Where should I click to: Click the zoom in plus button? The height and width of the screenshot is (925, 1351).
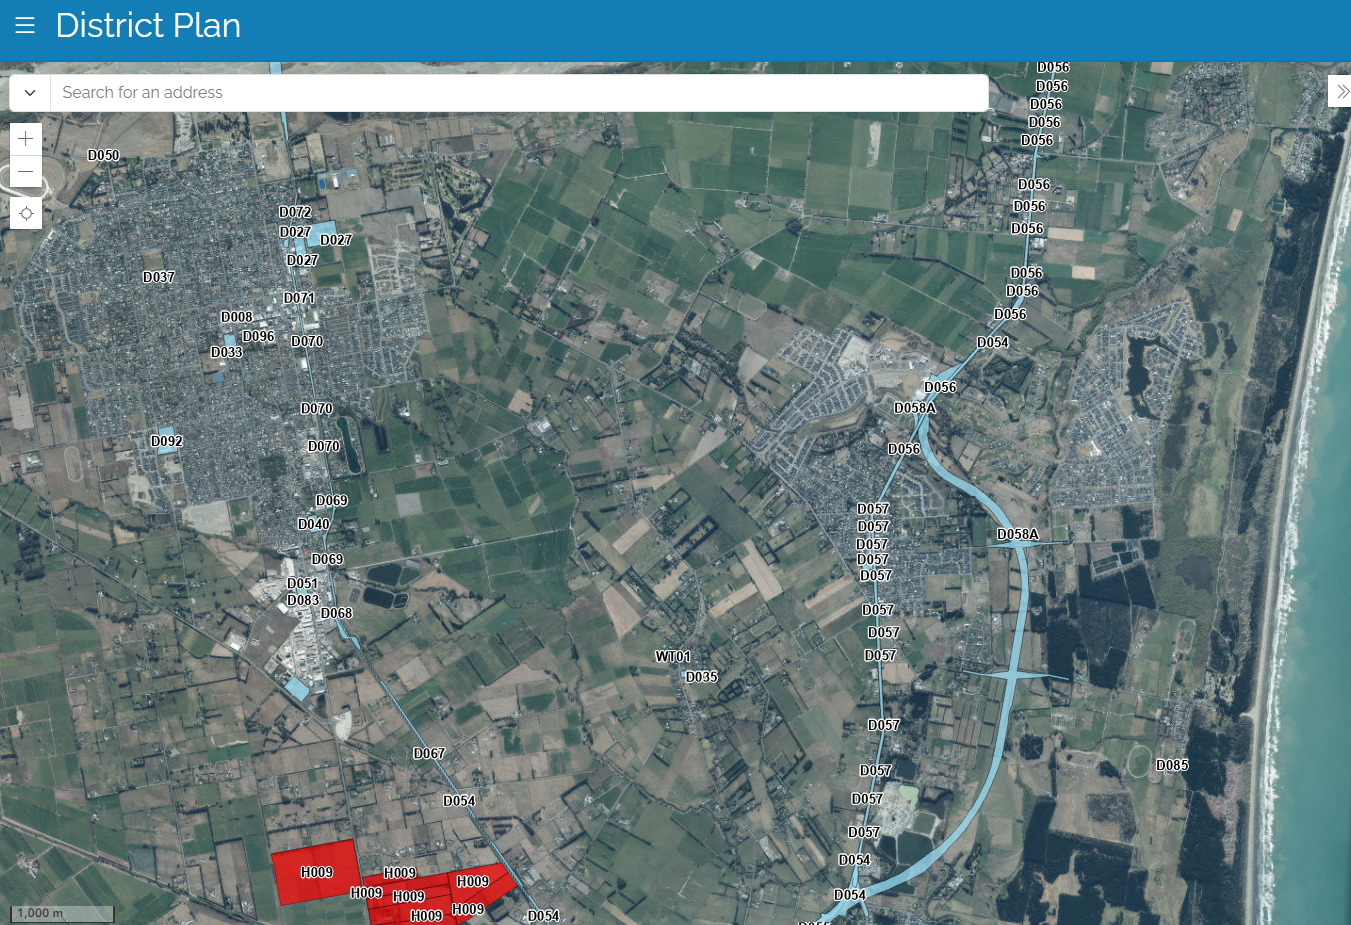[x=26, y=139]
